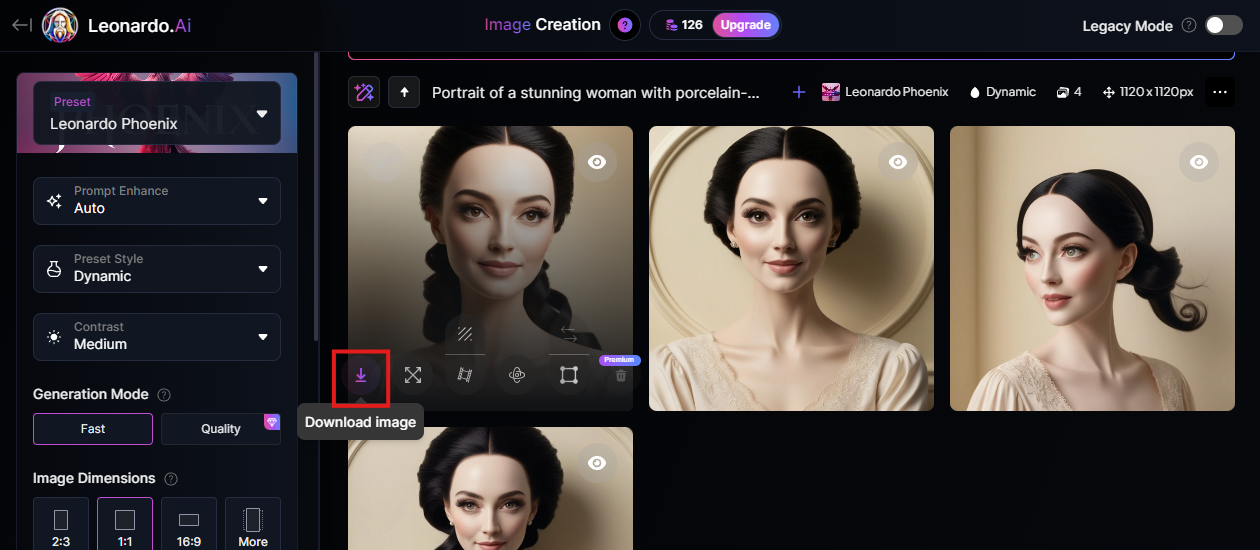The image size is (1260, 550).
Task: Select the 2:3 image dimension
Action: [61, 526]
